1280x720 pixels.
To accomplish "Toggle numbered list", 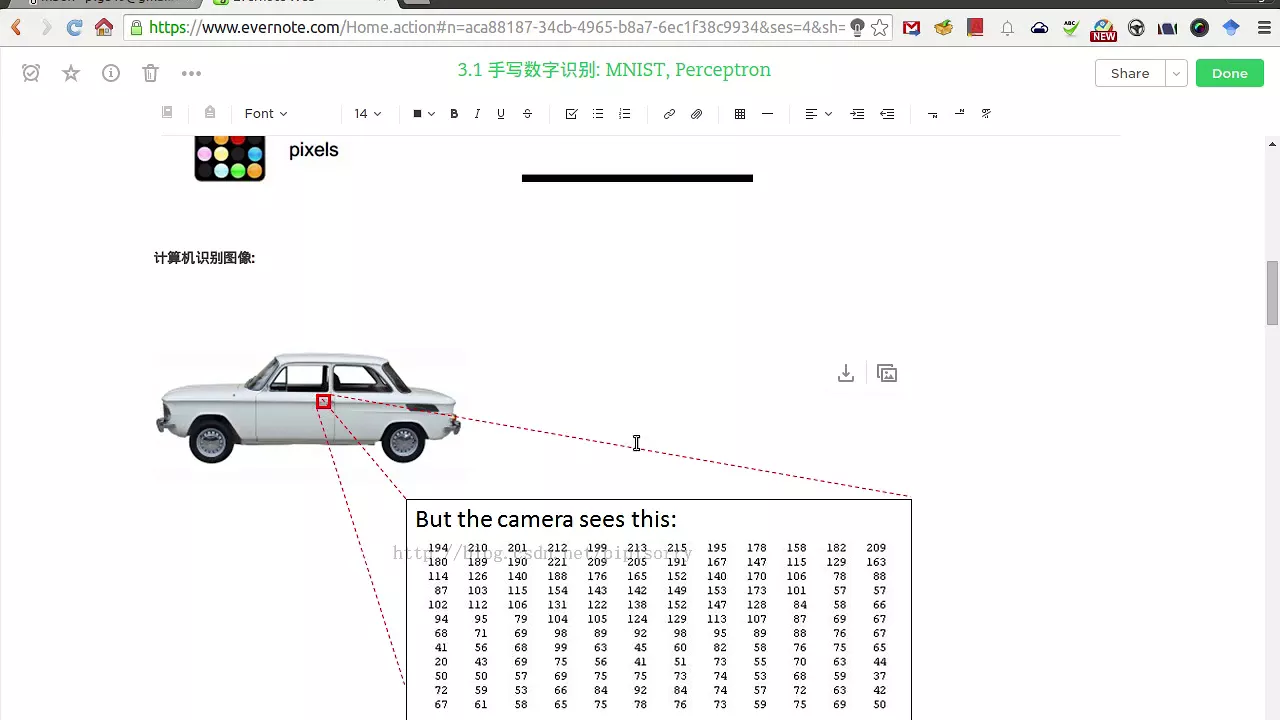I will coord(625,114).
